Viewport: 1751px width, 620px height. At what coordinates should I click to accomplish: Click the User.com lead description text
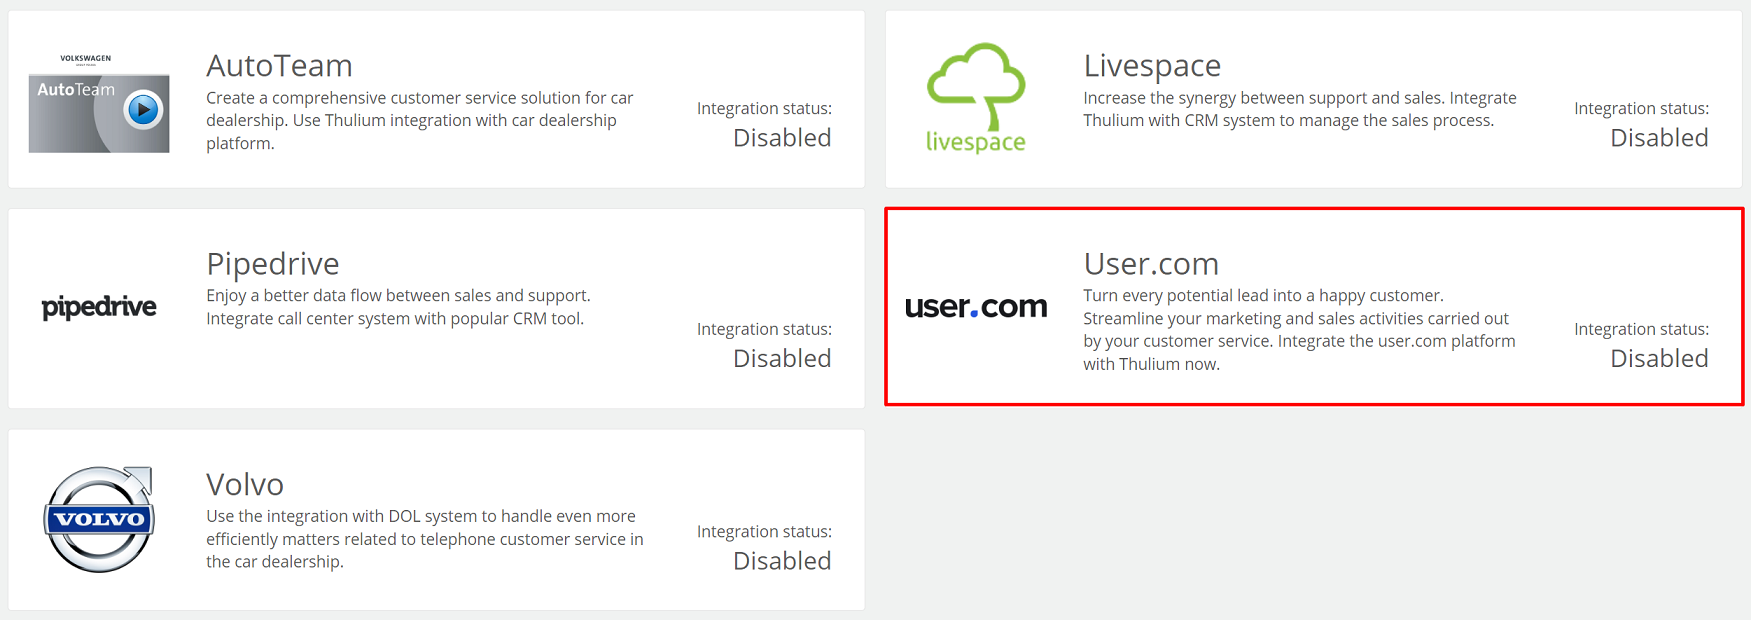1299,330
